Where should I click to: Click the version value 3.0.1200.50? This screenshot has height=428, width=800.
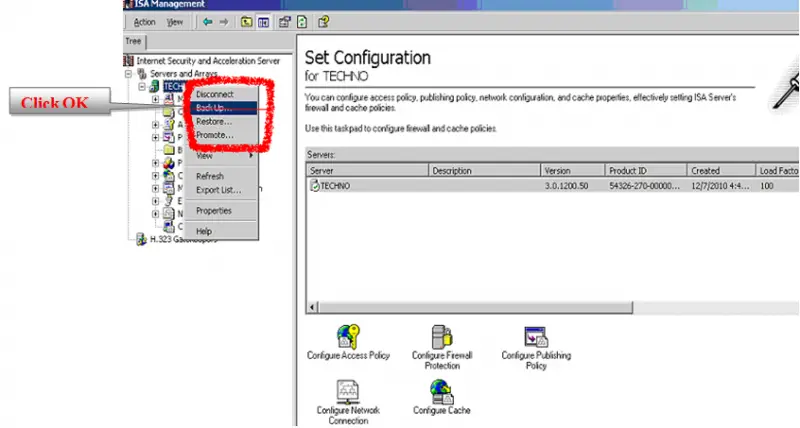pos(566,186)
